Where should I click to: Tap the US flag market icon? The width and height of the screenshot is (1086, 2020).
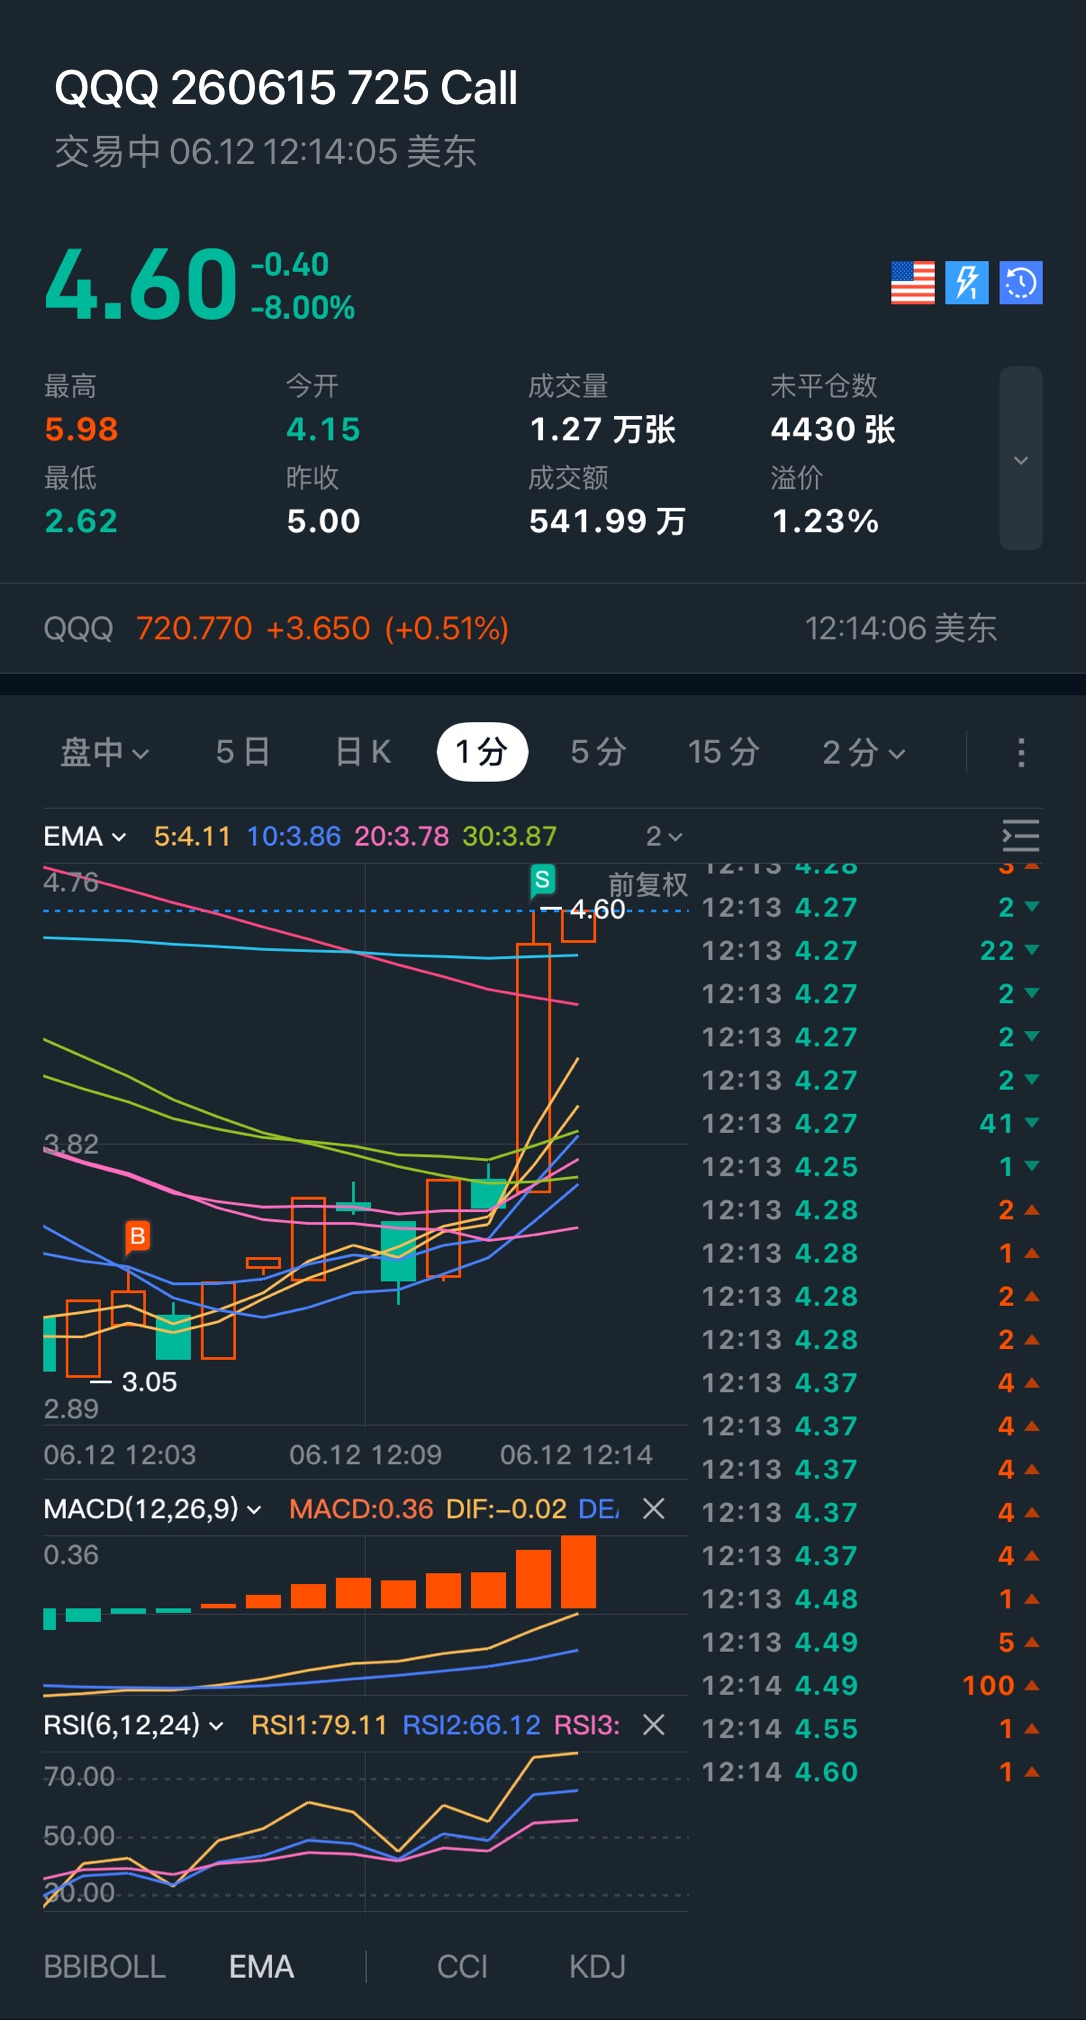pos(913,282)
